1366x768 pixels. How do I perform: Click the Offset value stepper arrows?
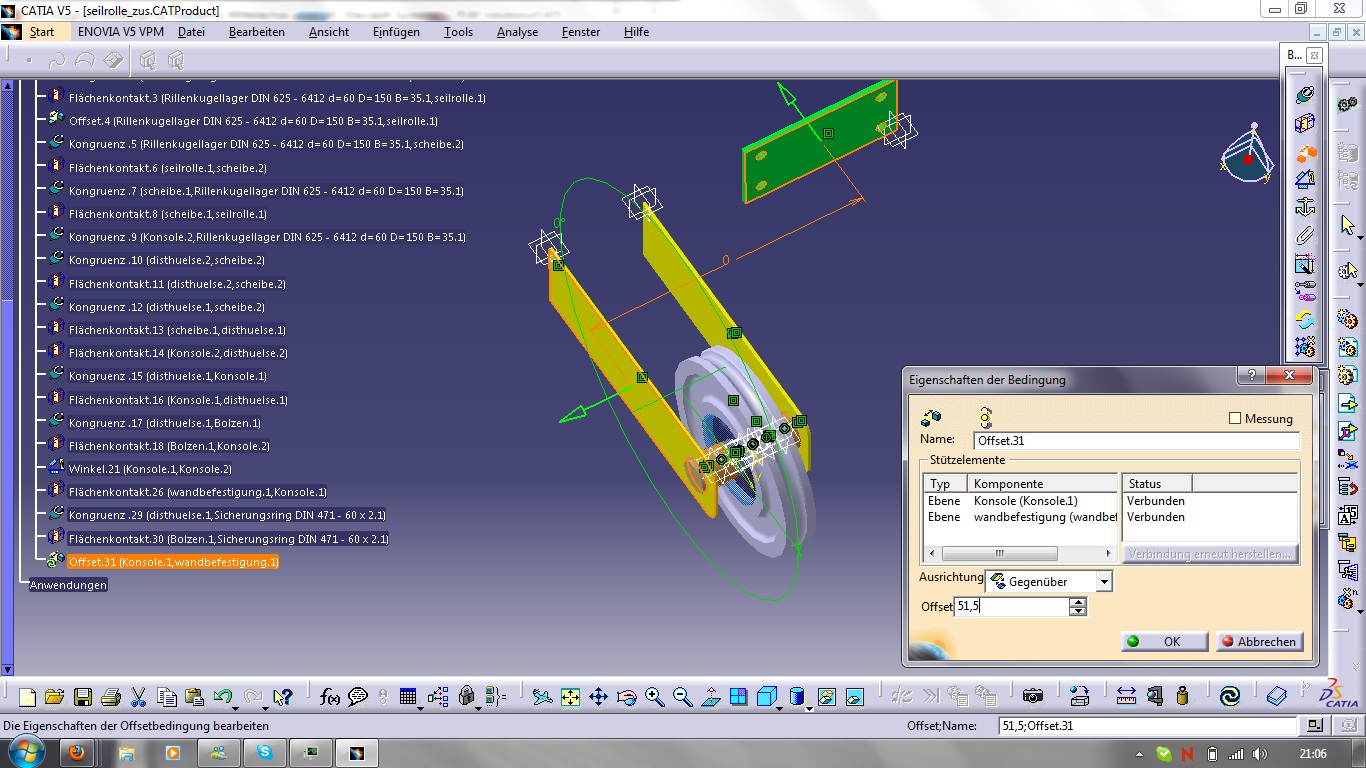[1077, 607]
